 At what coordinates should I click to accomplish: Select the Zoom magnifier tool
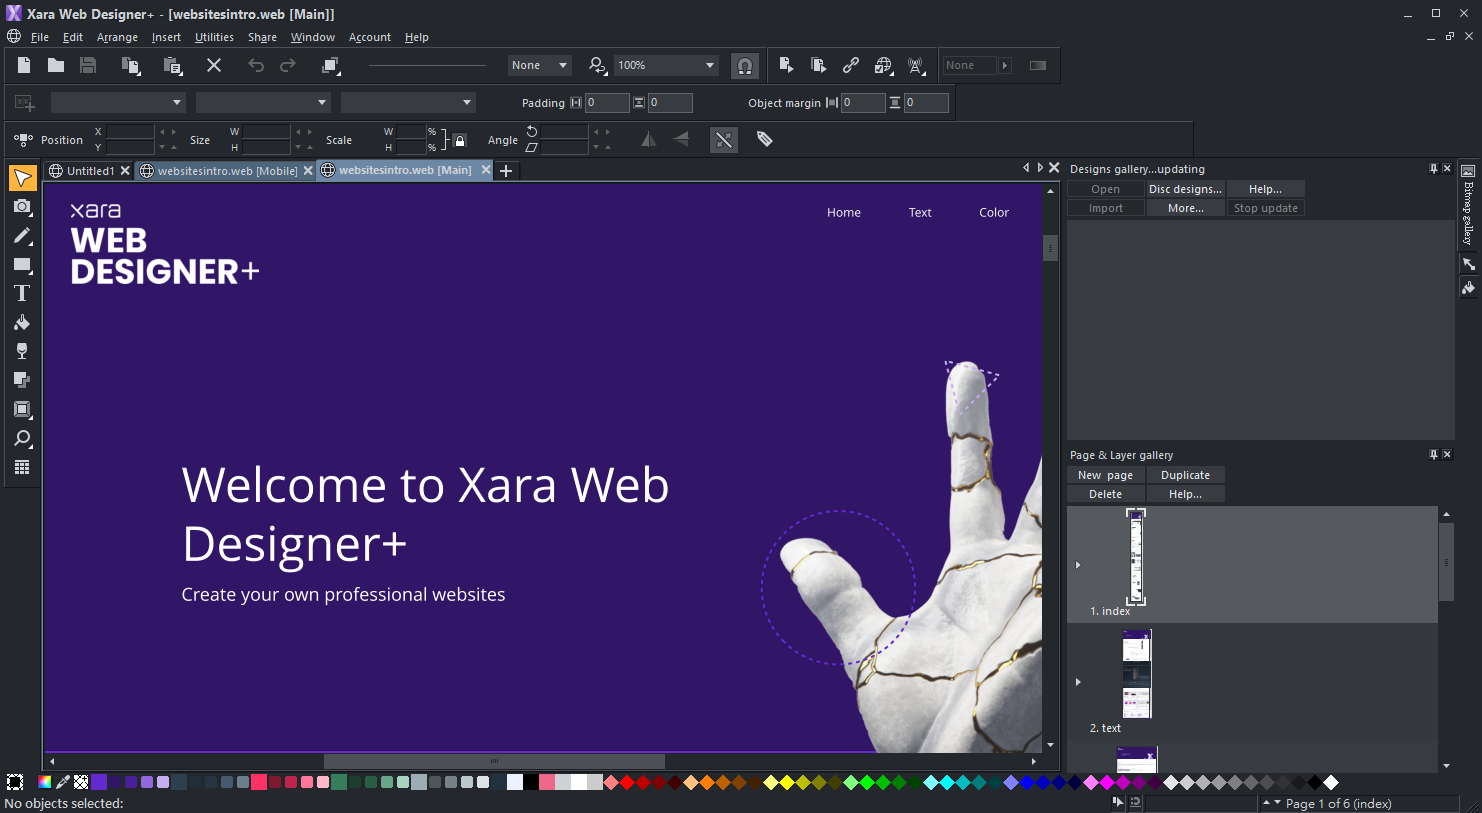pyautogui.click(x=22, y=439)
